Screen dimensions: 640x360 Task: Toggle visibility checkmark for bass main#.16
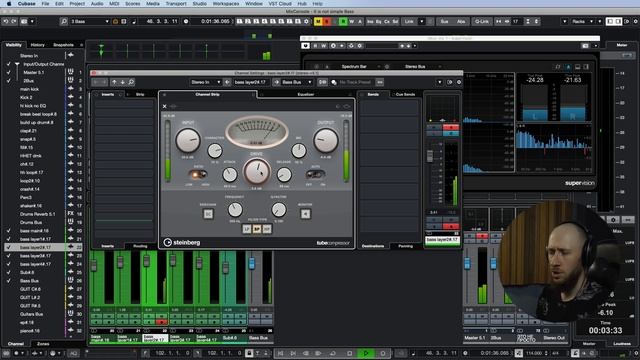[x=9, y=231]
